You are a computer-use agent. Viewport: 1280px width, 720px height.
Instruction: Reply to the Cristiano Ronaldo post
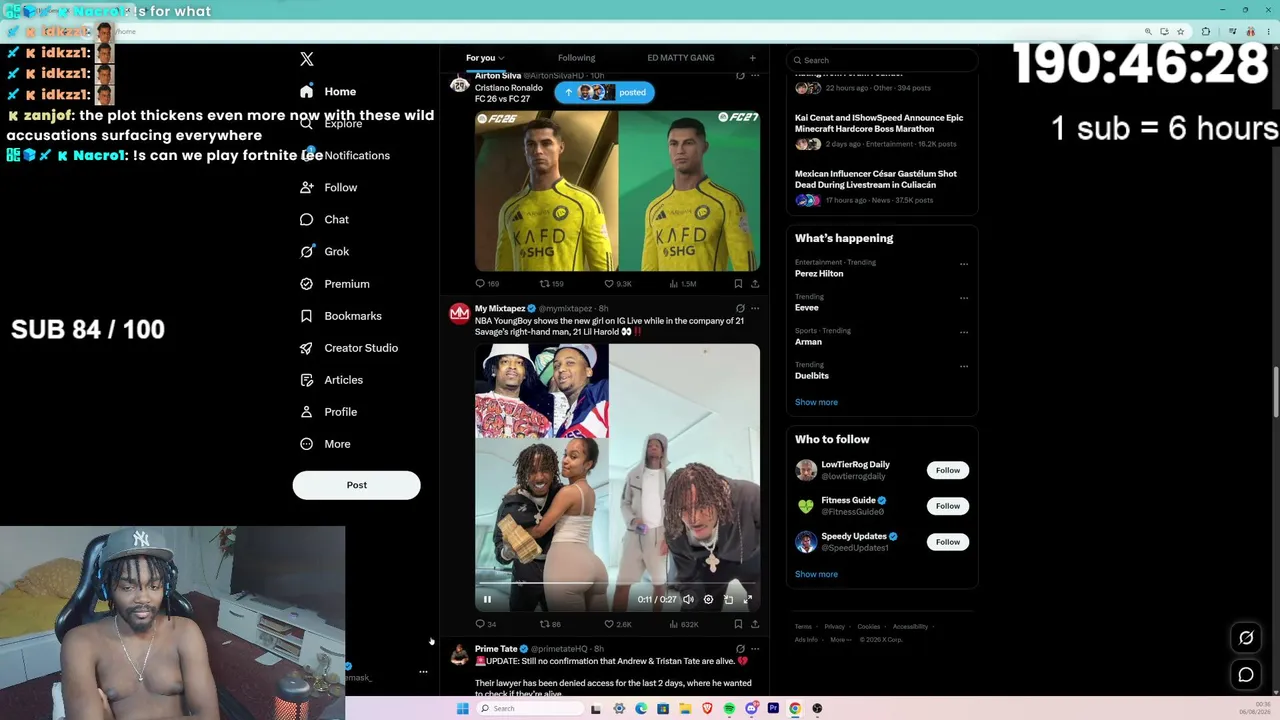(x=487, y=284)
